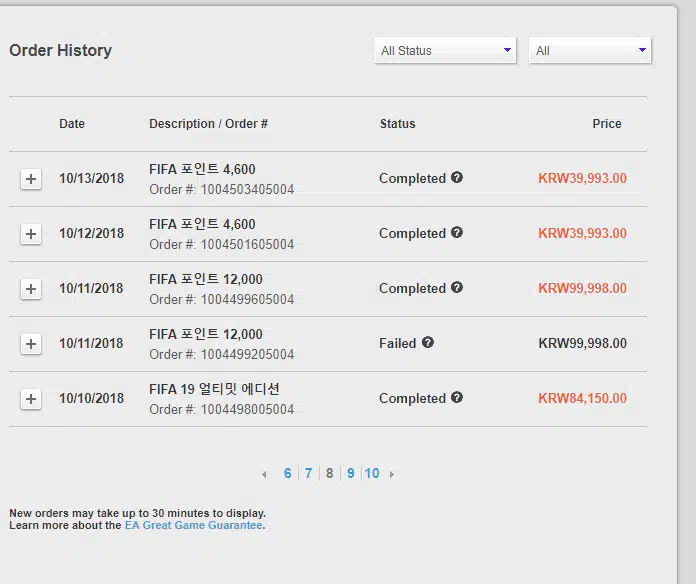696x584 pixels.
Task: Click order number 1004501605004
Action: [x=247, y=245]
